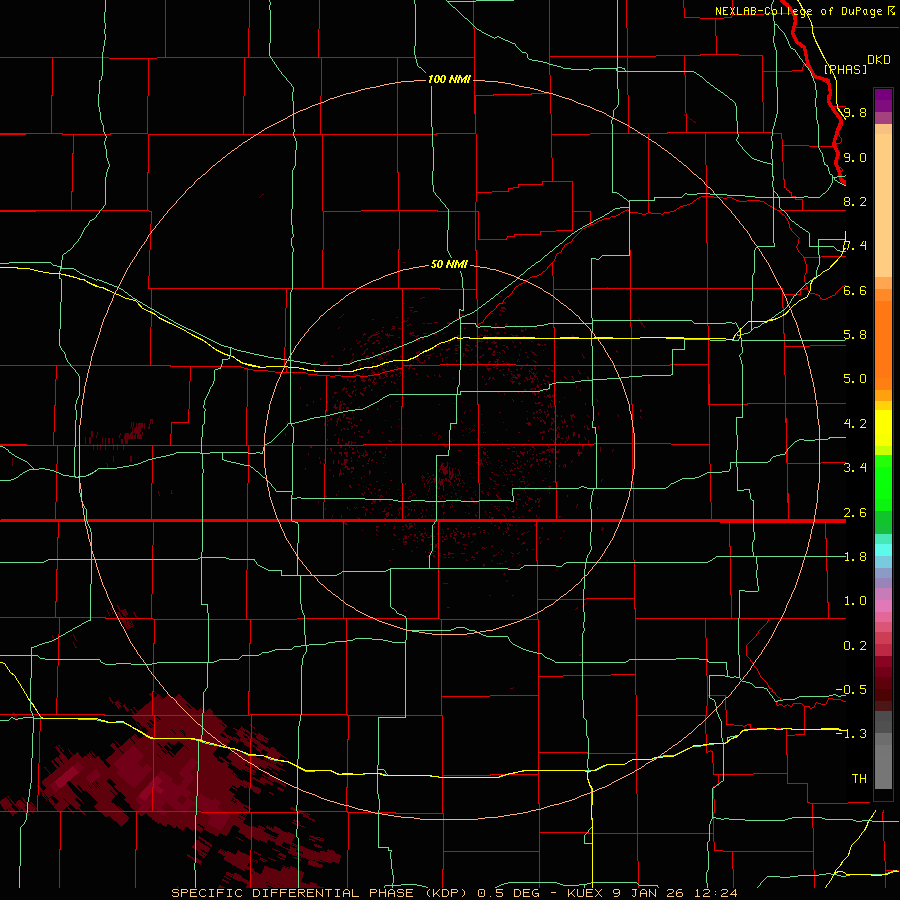Image resolution: width=900 pixels, height=900 pixels.
Task: Click the 4.2 scale value
Action: [x=855, y=423]
